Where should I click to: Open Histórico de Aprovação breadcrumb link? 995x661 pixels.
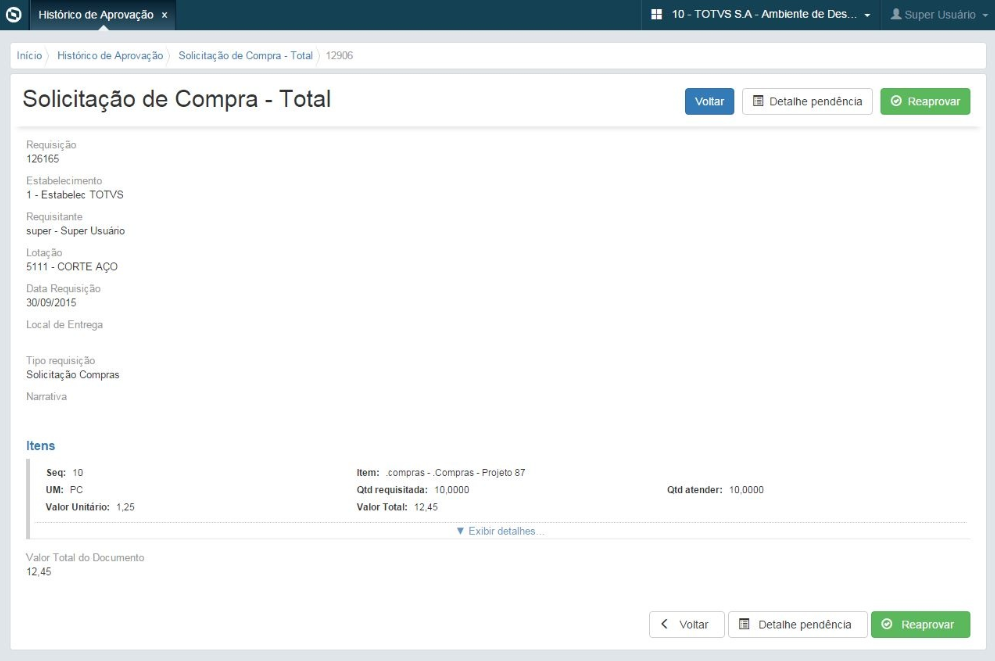(x=110, y=55)
